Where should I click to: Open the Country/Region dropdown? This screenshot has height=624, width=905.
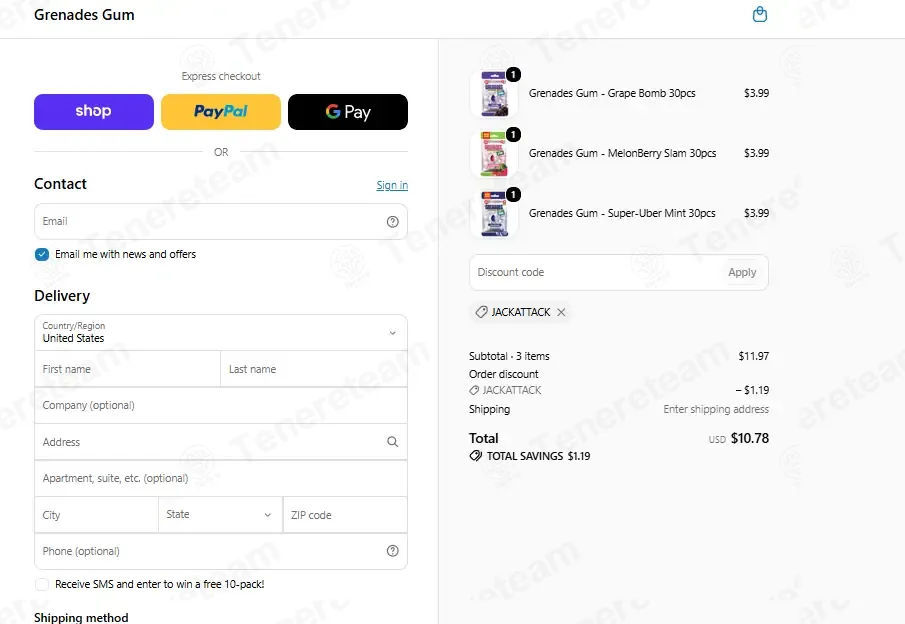(221, 332)
